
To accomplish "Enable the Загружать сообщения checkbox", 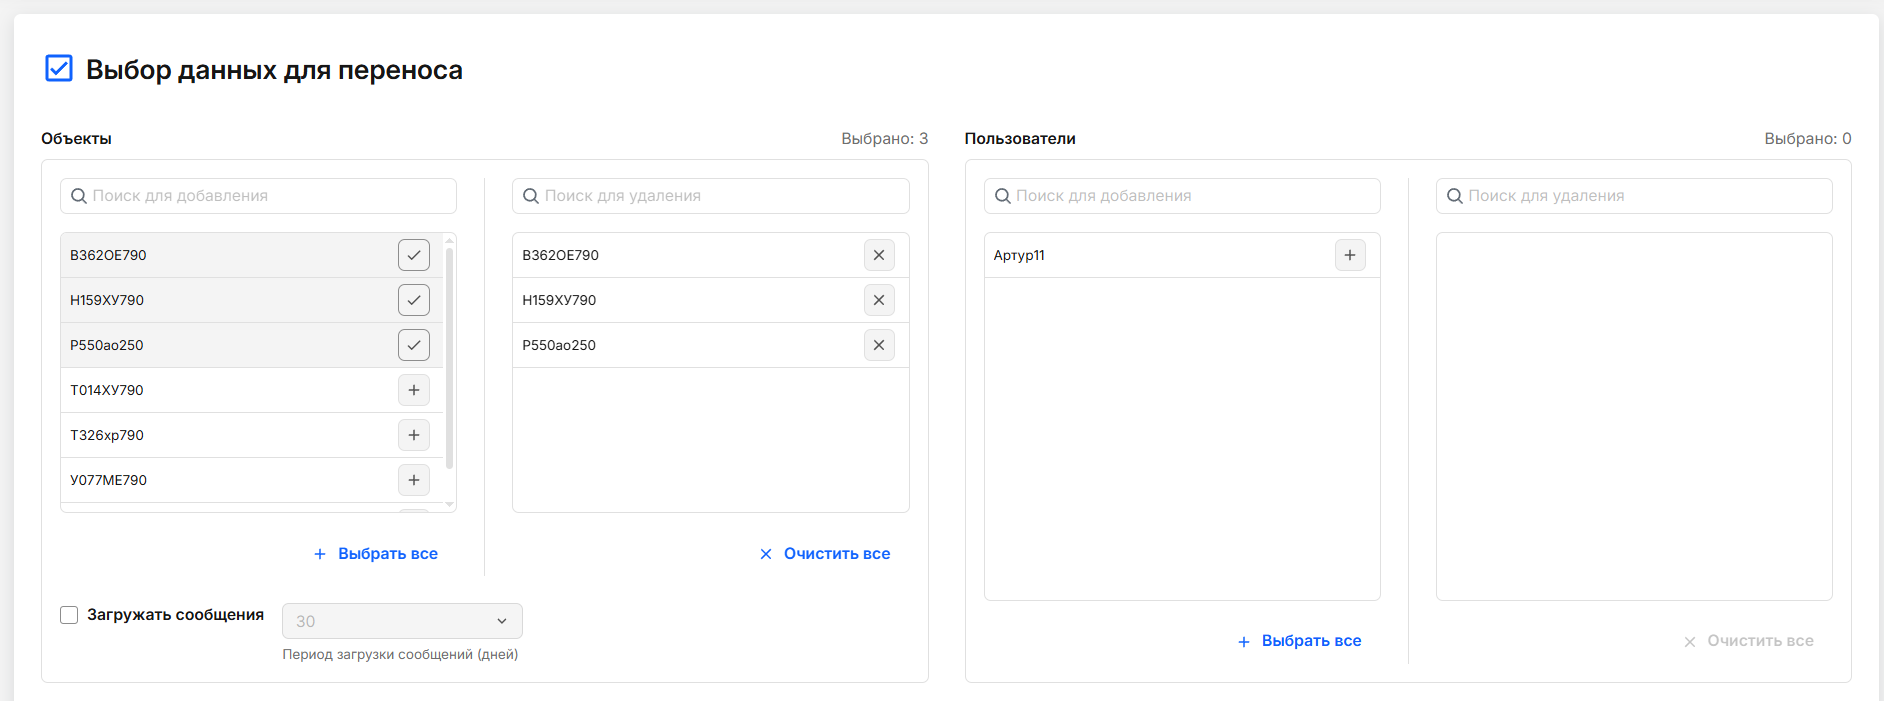I will pyautogui.click(x=69, y=615).
